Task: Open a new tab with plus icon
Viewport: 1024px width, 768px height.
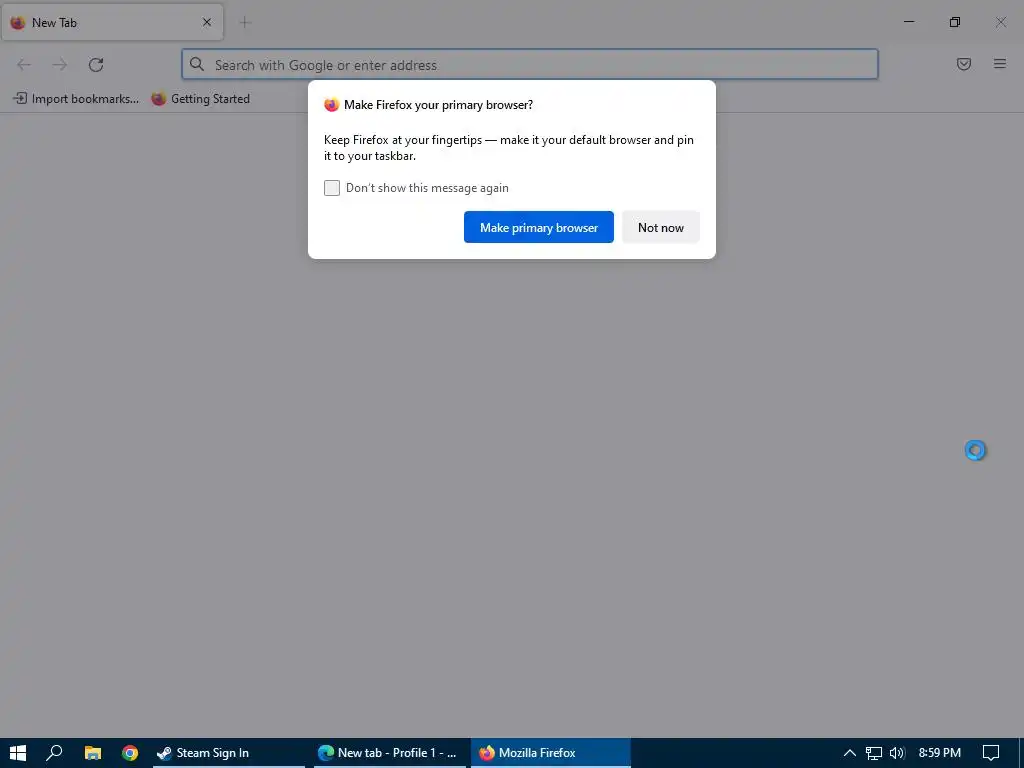Action: click(245, 23)
